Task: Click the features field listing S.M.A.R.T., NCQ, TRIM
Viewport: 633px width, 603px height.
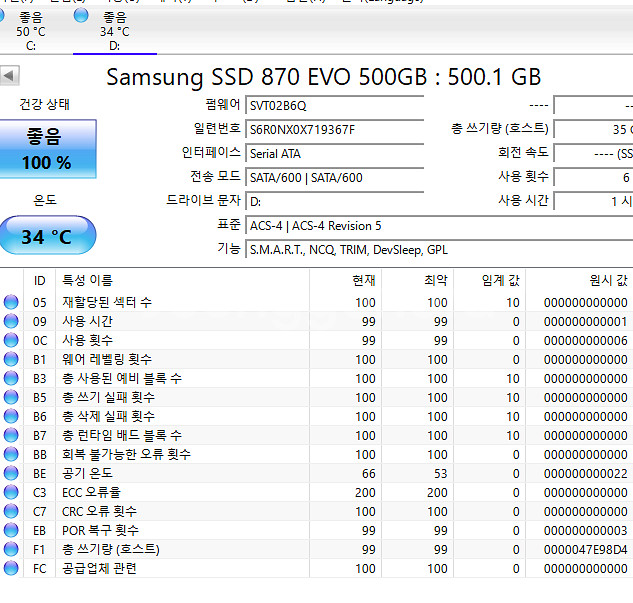Action: coord(439,249)
